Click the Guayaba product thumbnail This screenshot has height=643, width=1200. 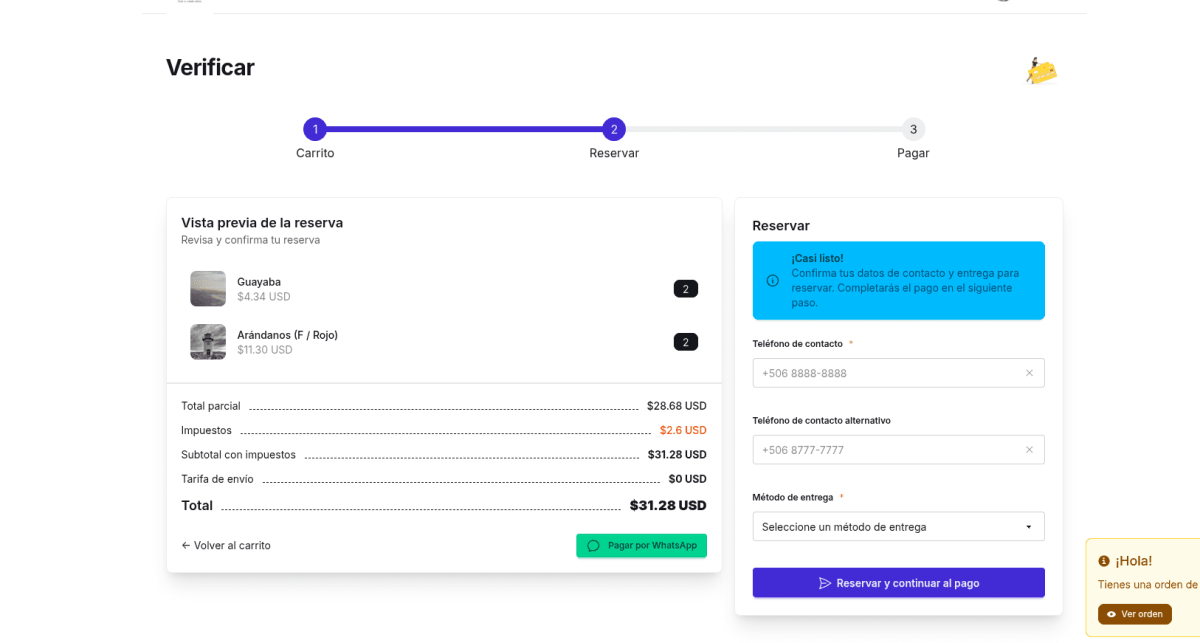tap(207, 288)
